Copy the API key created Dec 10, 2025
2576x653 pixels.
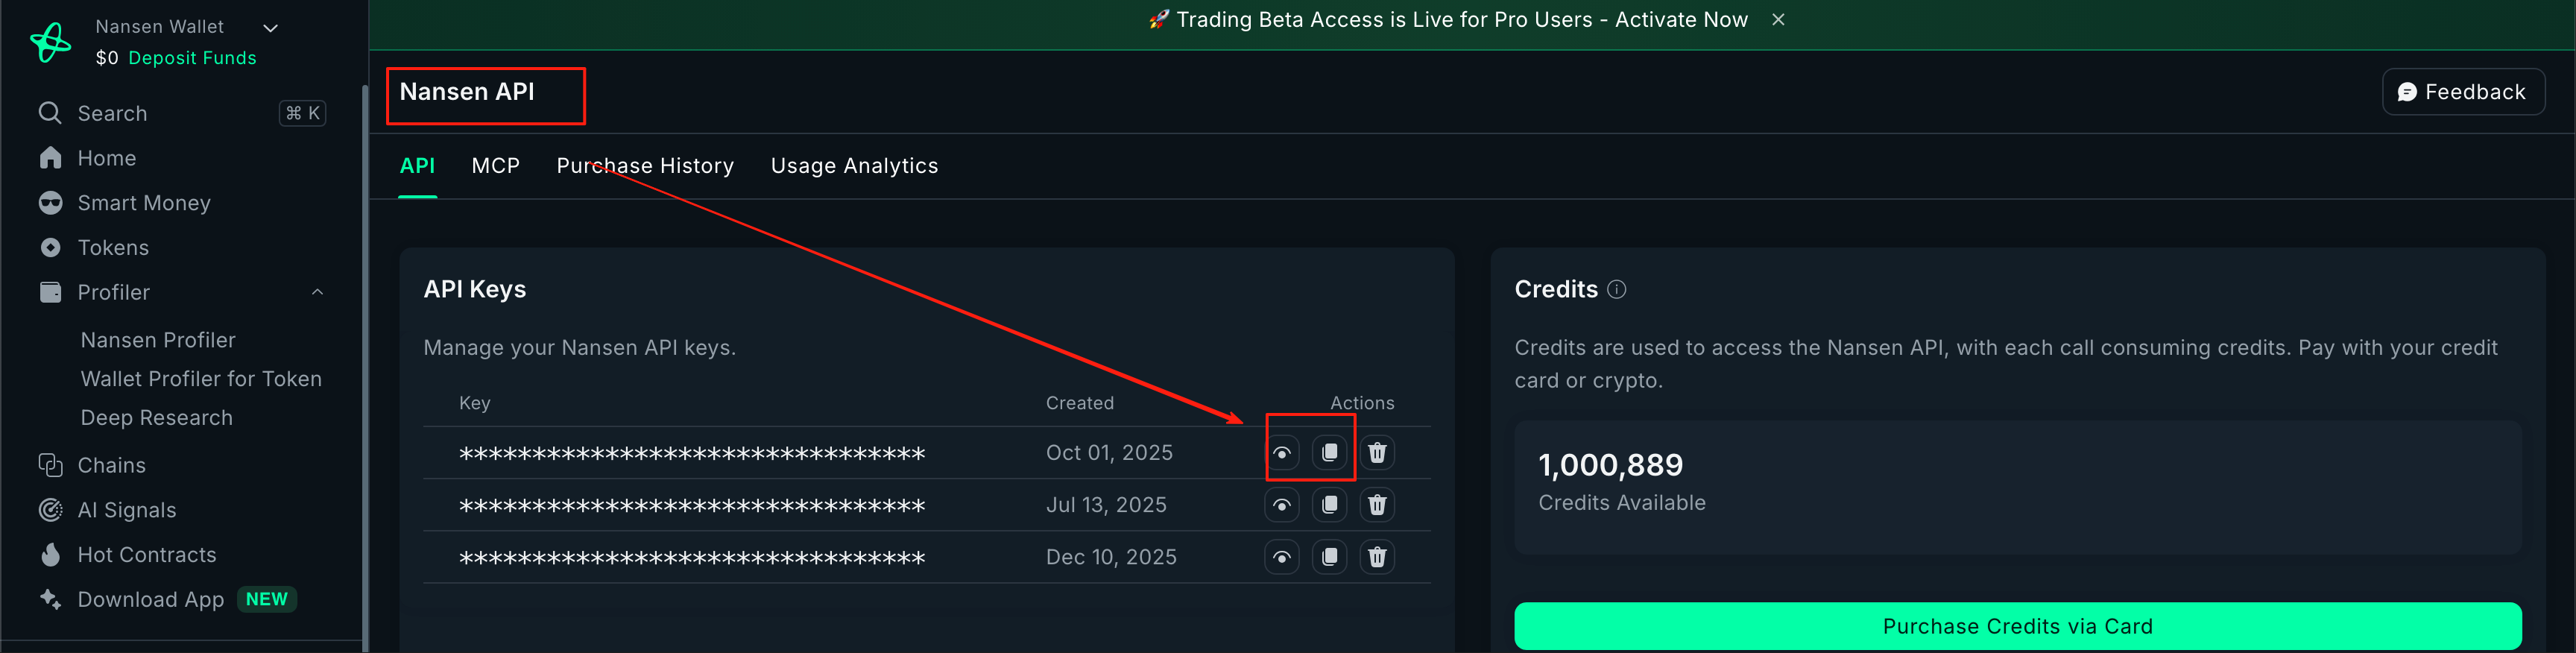(x=1329, y=557)
